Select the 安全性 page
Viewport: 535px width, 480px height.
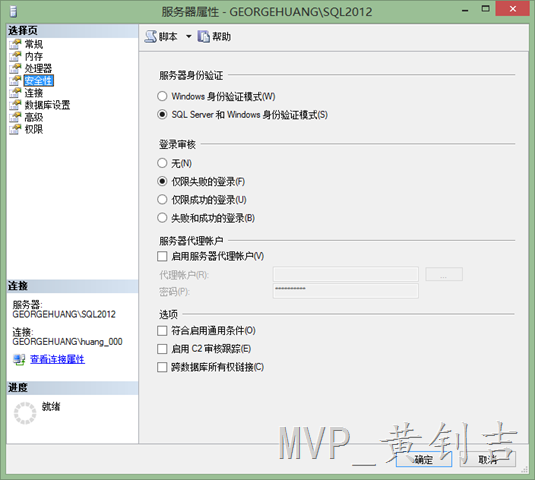coord(38,81)
